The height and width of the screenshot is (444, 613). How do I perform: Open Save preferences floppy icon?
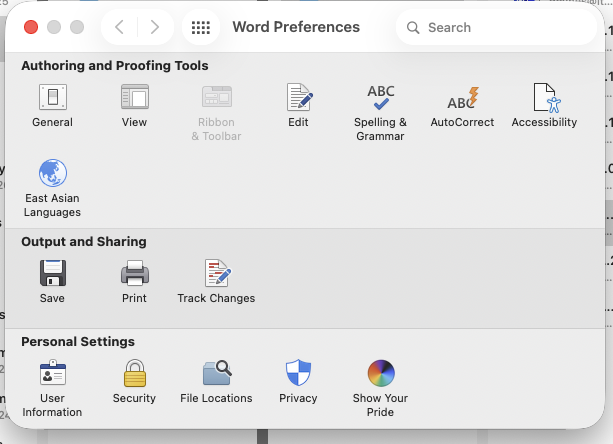[x=52, y=273]
